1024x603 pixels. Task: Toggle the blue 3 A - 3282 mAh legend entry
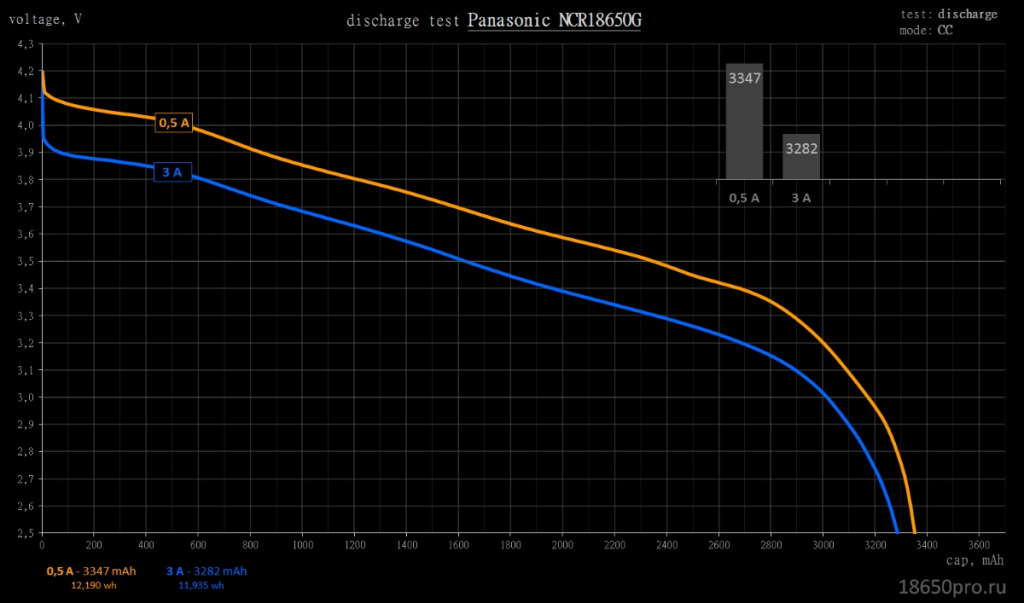tap(207, 571)
